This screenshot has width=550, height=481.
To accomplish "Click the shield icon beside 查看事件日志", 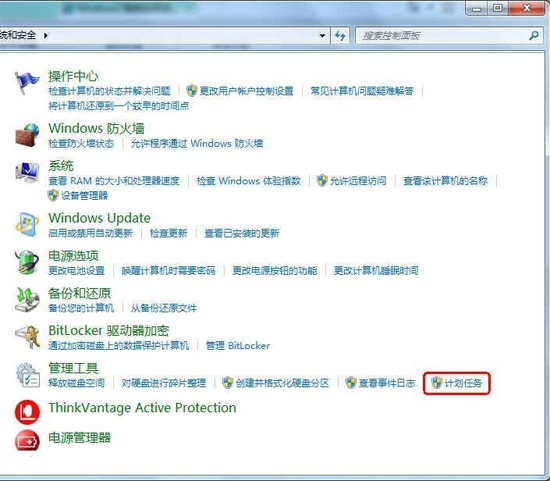I will tap(351, 382).
